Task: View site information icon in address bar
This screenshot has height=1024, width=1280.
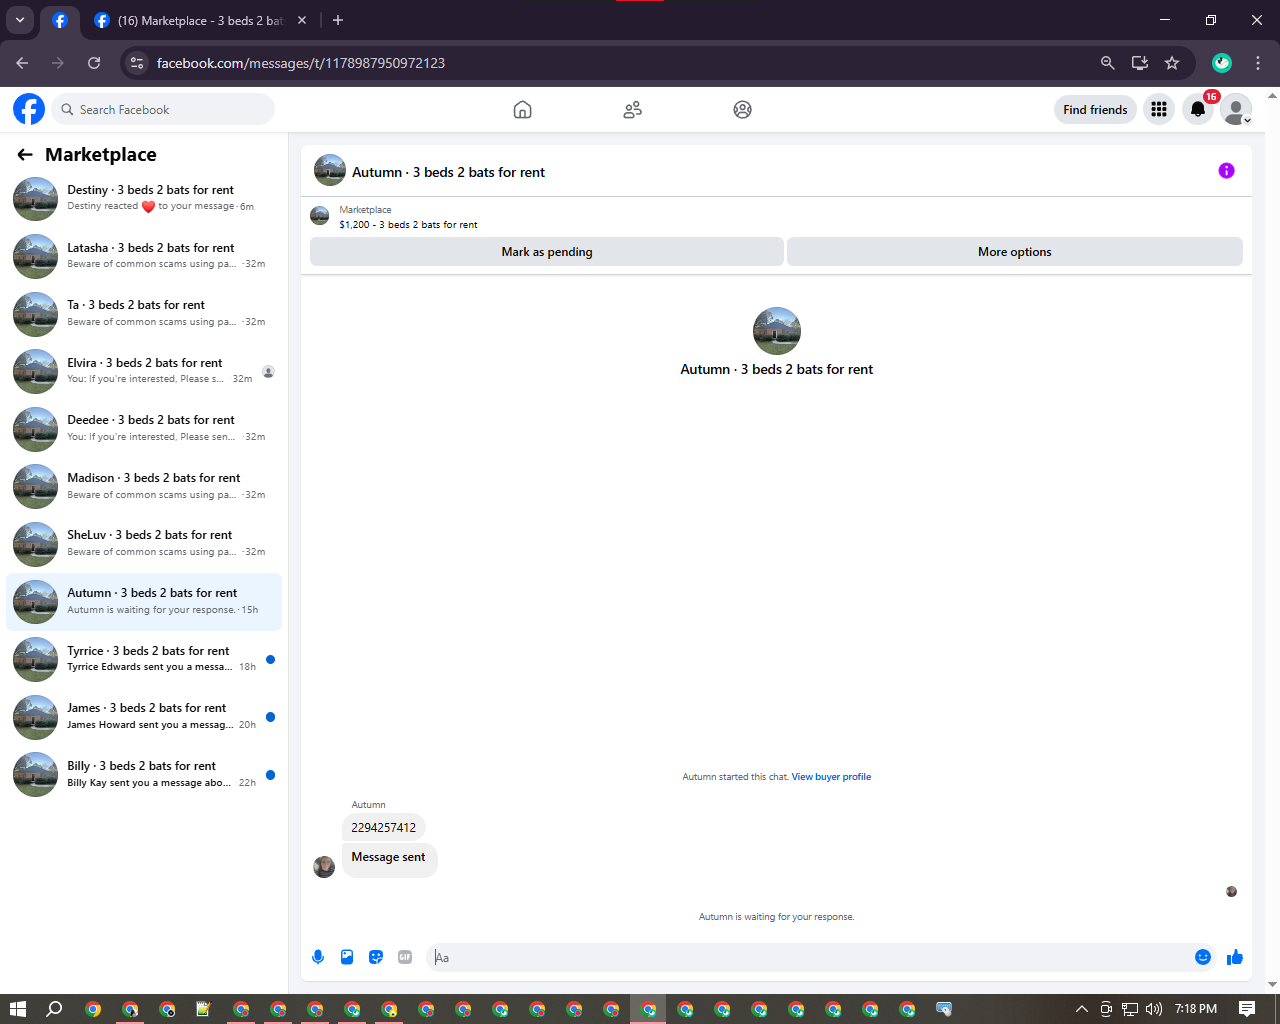Action: tap(138, 63)
